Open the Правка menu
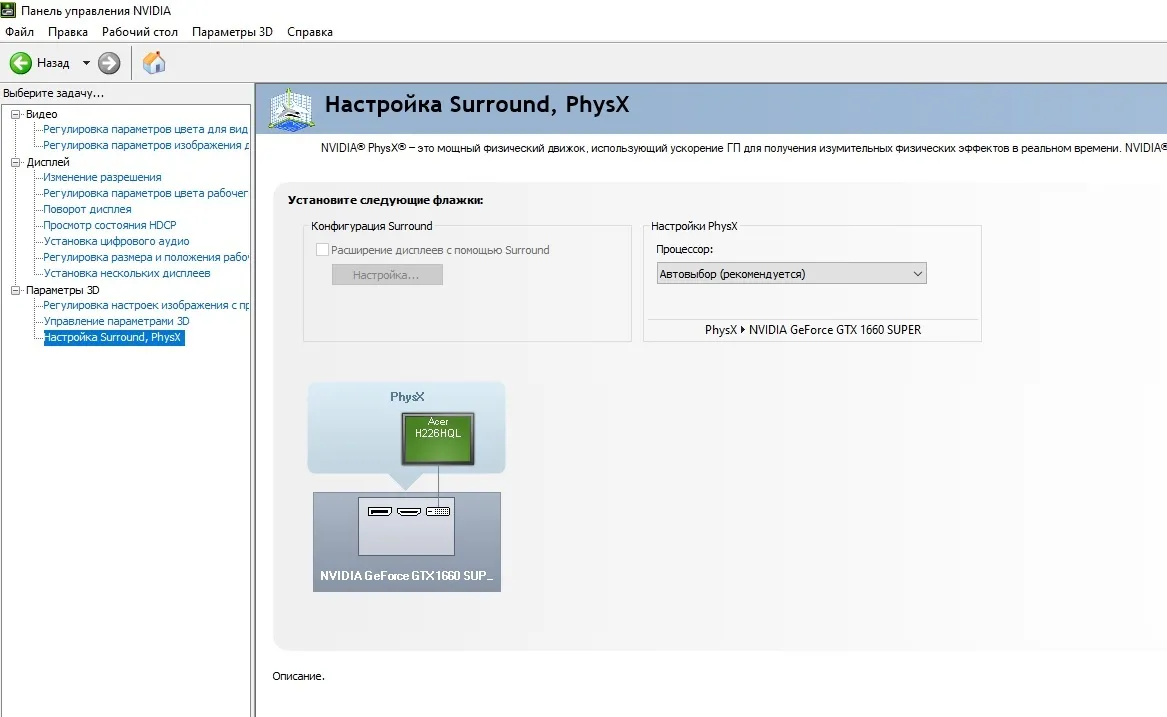The image size is (1167, 717). click(x=68, y=32)
